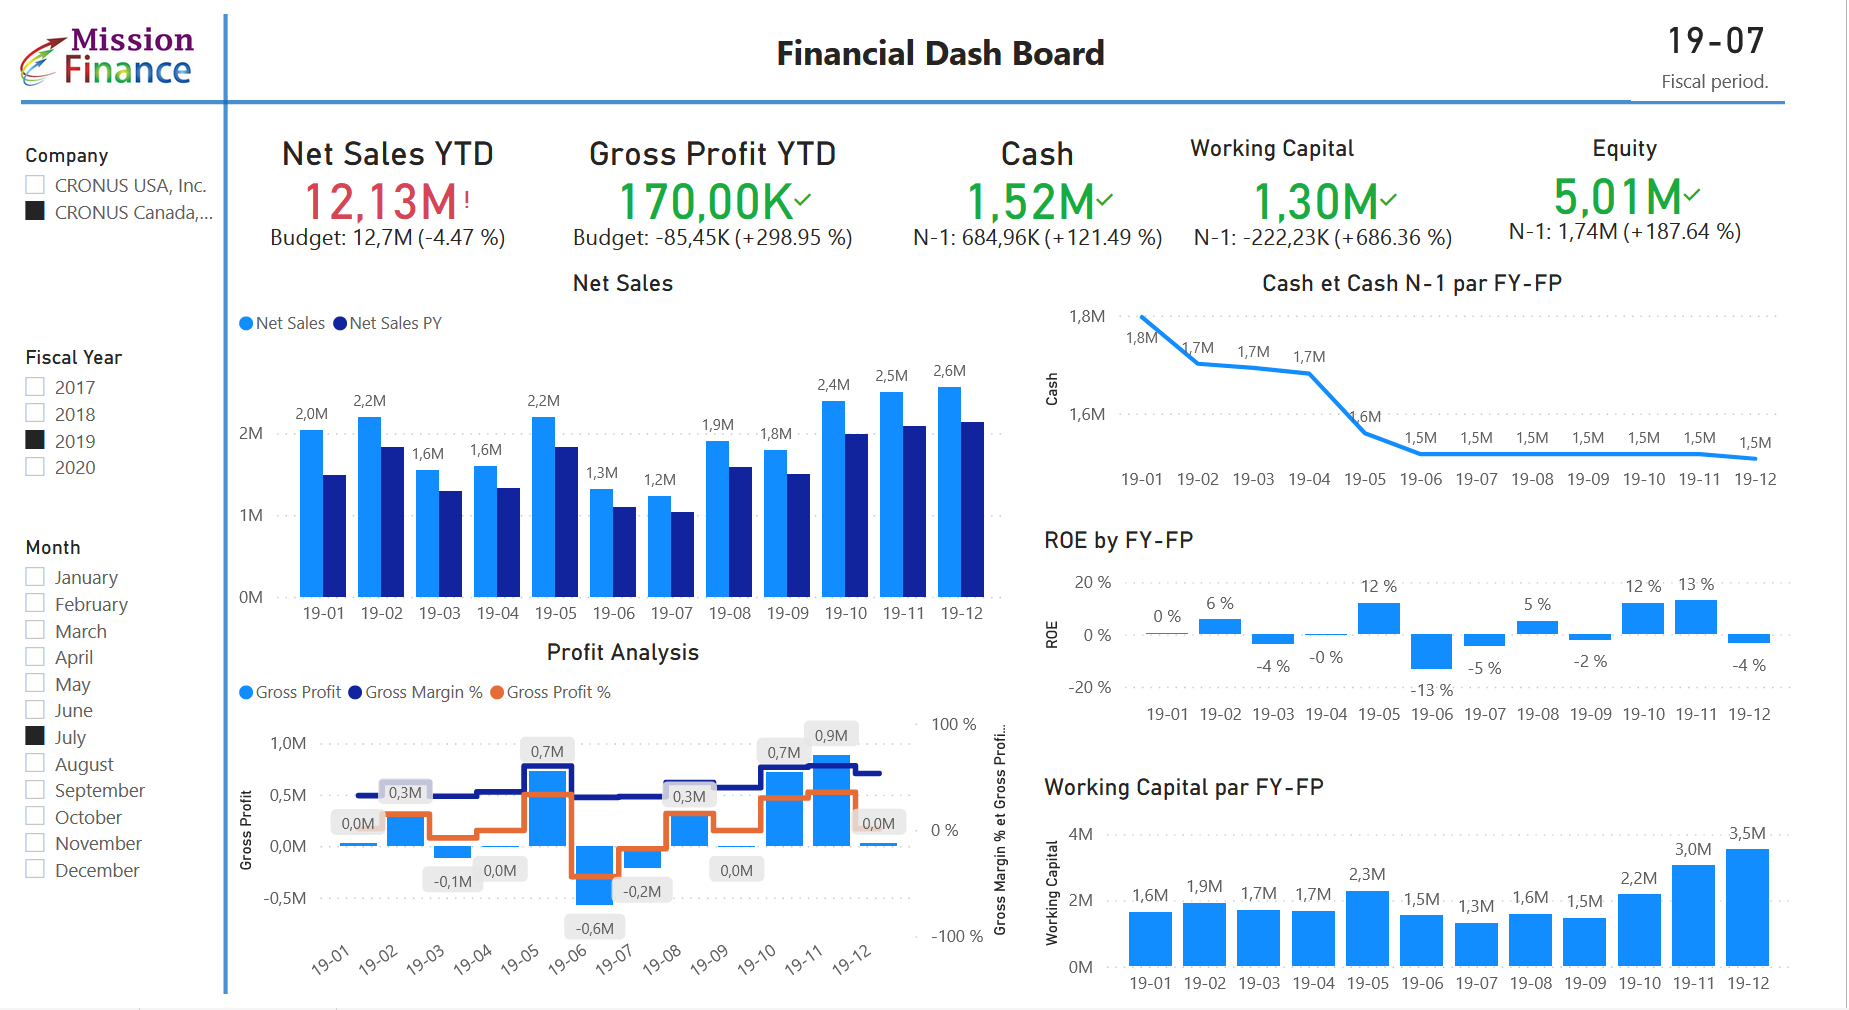Click the ROE bar labeled 13 %
The width and height of the screenshot is (1849, 1010).
(1696, 617)
